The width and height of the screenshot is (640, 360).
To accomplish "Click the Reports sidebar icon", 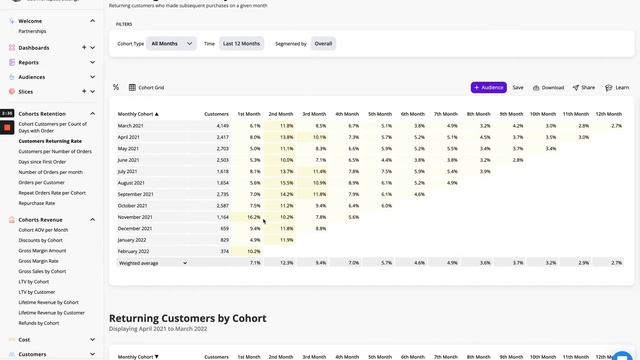I will tap(11, 62).
